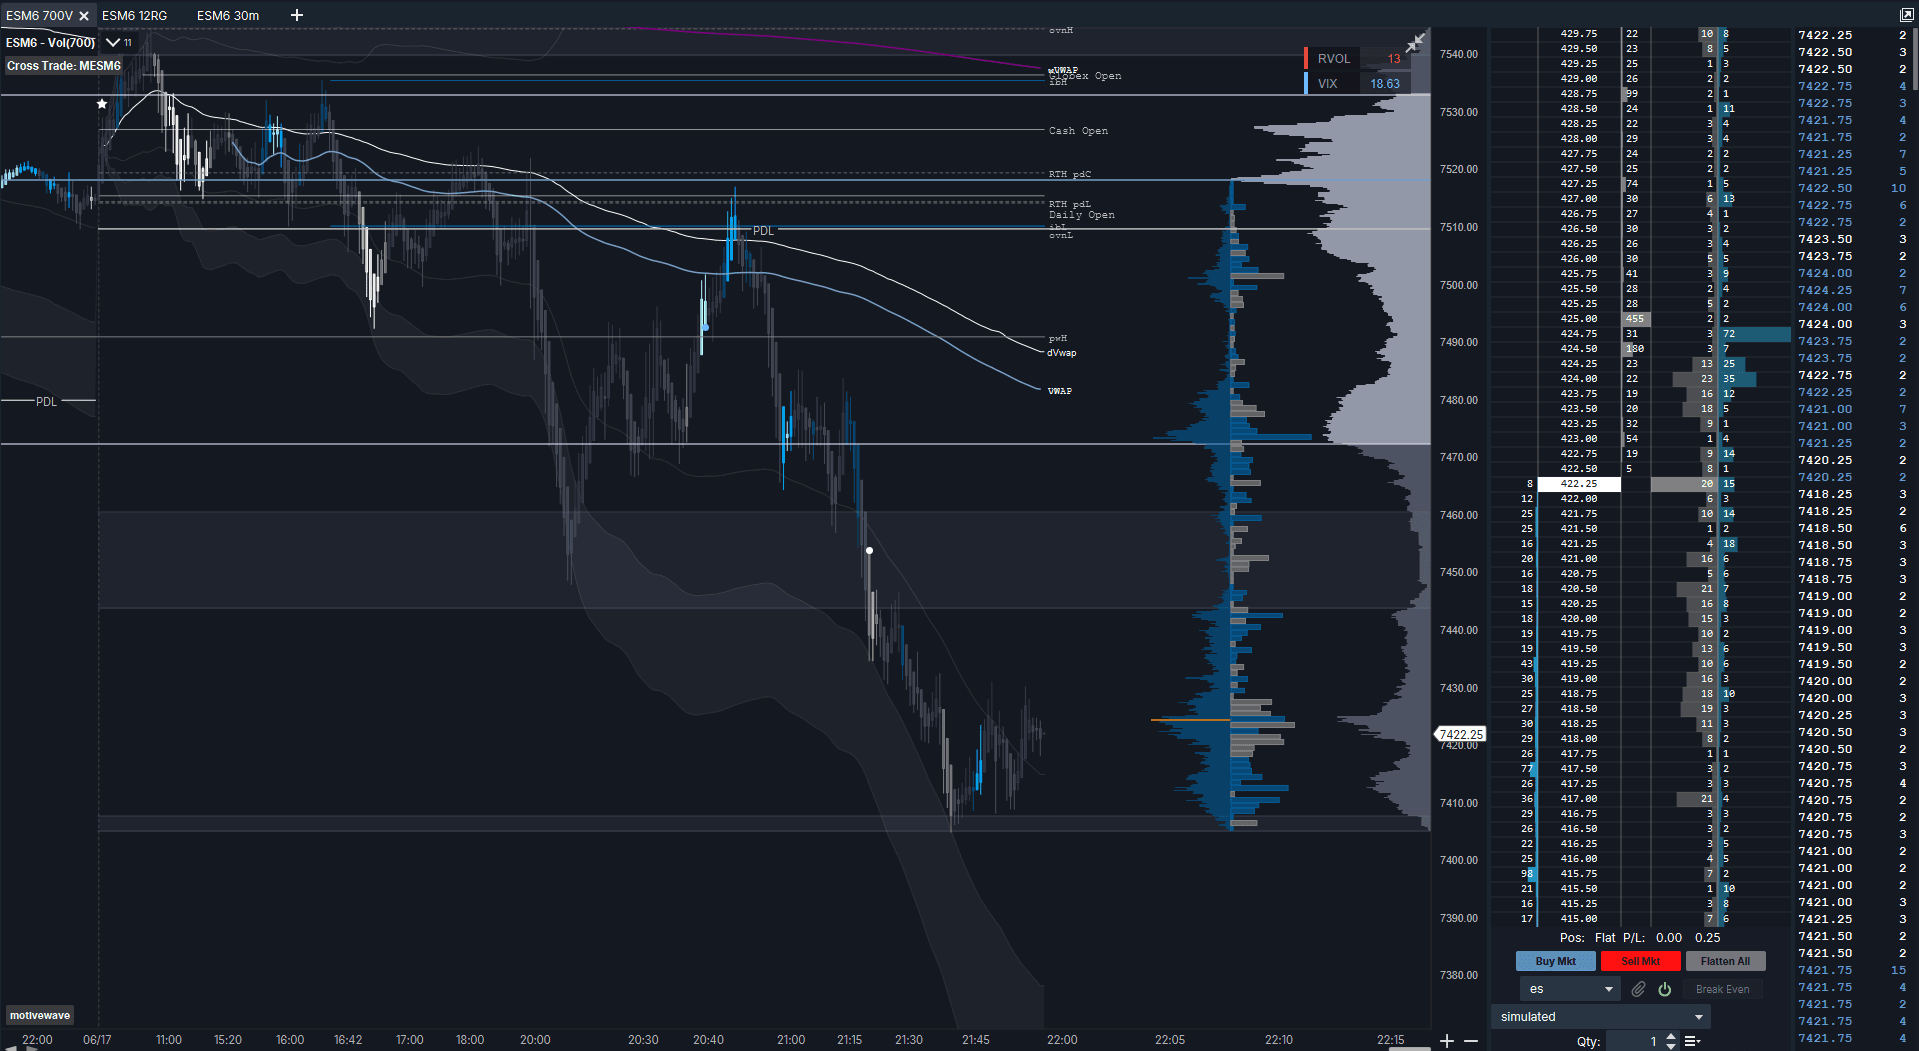Click the dVwap line label
Viewport: 1919px width, 1051px height.
[x=1062, y=353]
